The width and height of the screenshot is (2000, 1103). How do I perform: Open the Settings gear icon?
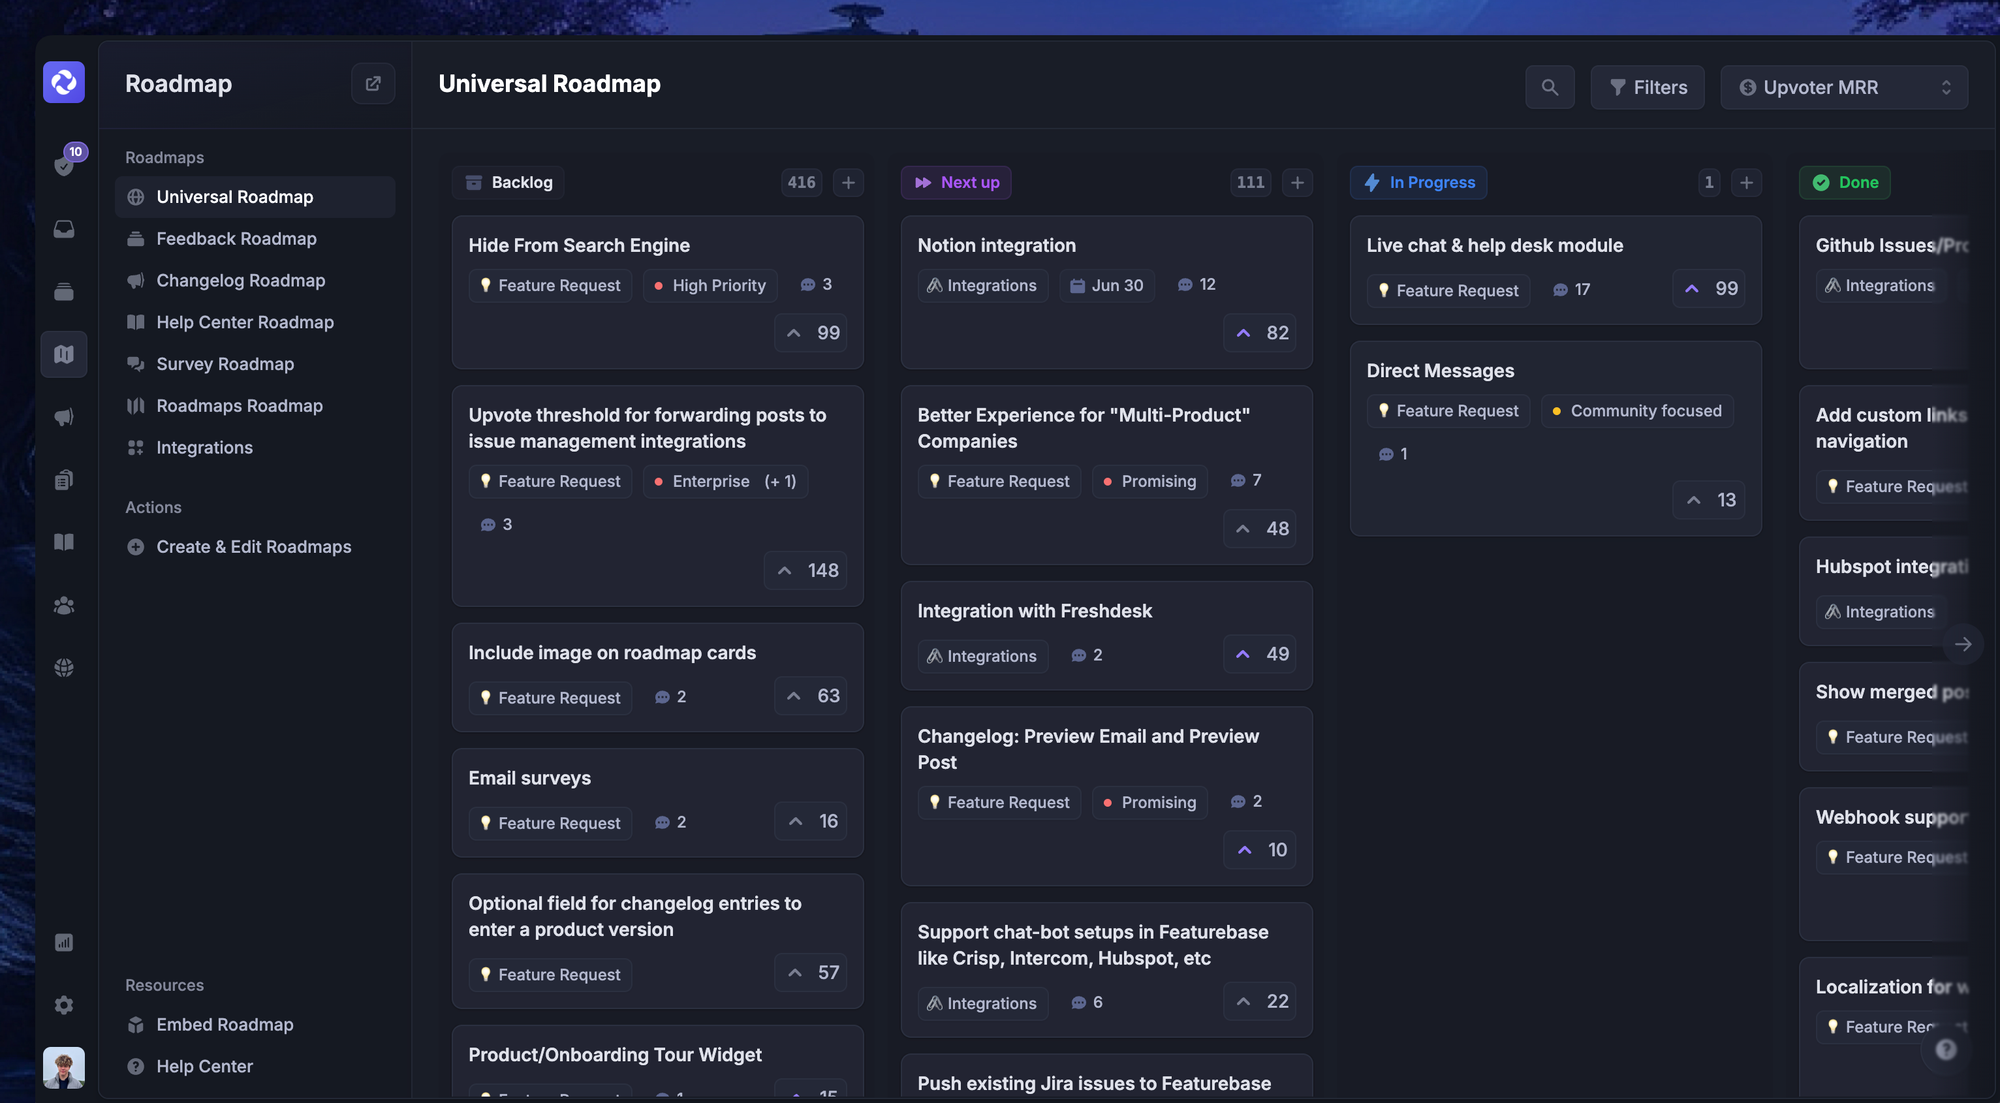(64, 1004)
